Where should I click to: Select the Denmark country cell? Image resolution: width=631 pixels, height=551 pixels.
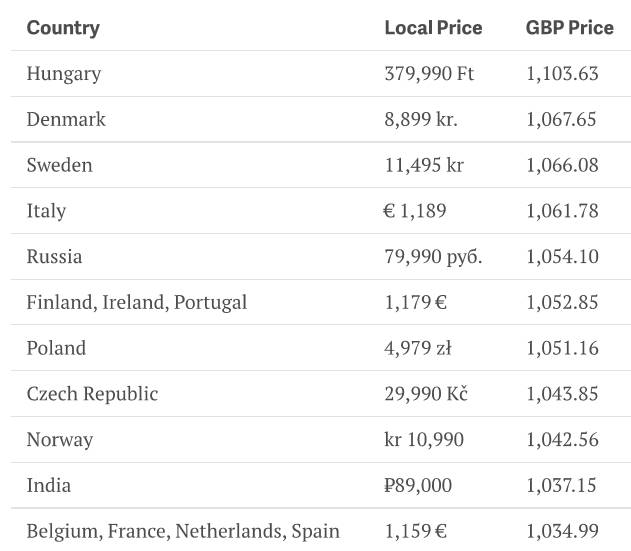tap(66, 120)
